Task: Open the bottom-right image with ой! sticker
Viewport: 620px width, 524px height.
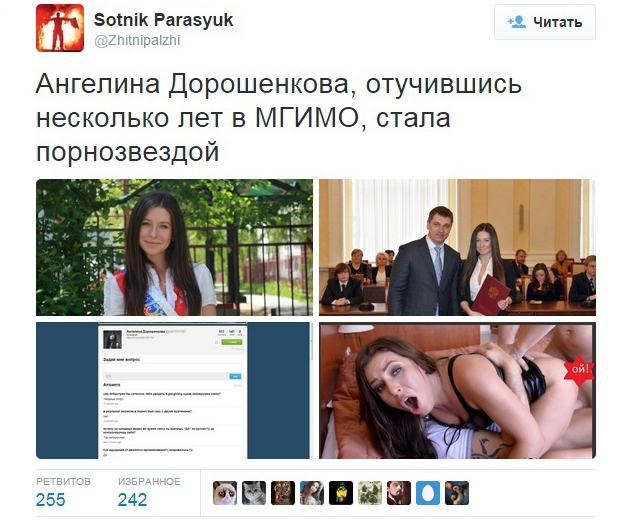Action: coord(457,390)
